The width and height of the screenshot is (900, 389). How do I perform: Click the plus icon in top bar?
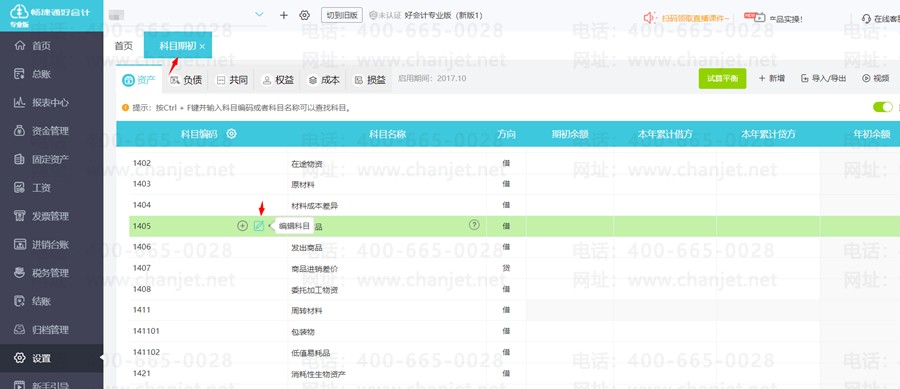284,15
